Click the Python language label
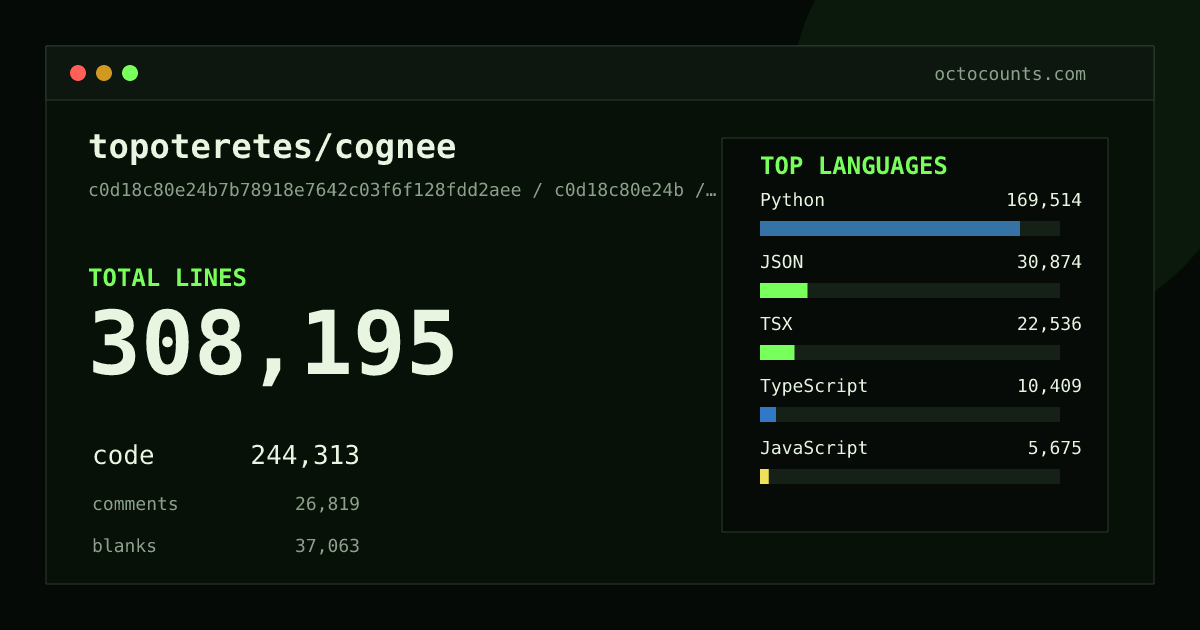The width and height of the screenshot is (1200, 630). 792,201
